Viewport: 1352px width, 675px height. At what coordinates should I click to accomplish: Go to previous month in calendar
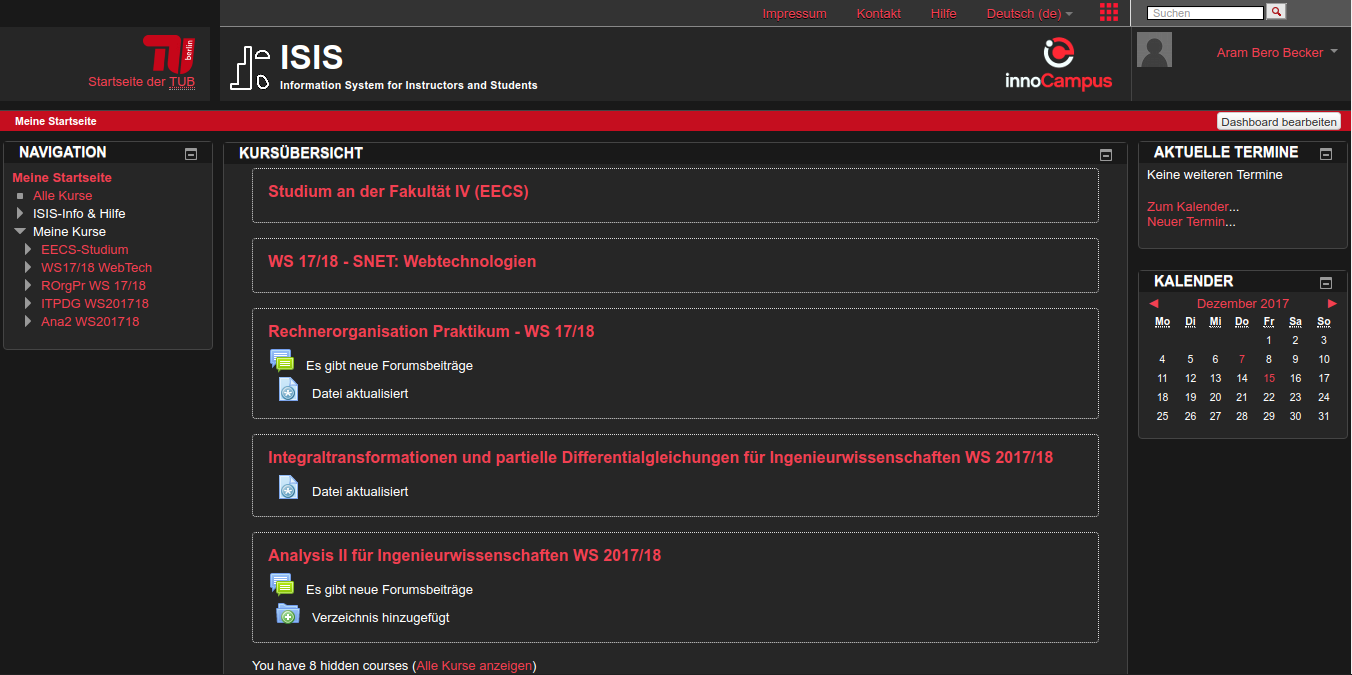click(x=1154, y=303)
